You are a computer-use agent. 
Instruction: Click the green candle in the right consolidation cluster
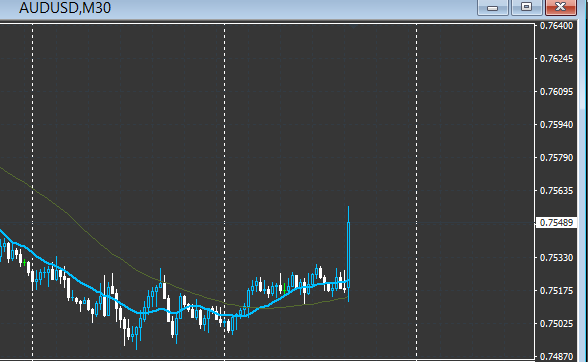click(285, 289)
